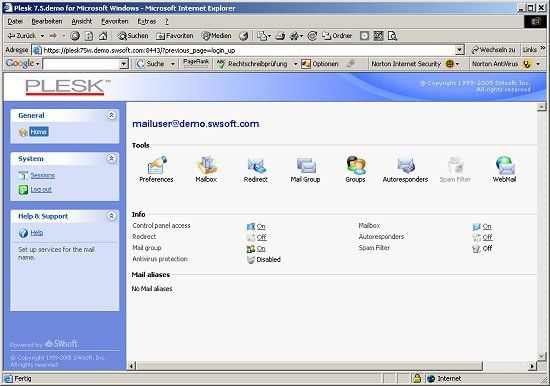This screenshot has width=550, height=386.
Task: Open the Suche button dropdown arrow
Action: (173, 64)
